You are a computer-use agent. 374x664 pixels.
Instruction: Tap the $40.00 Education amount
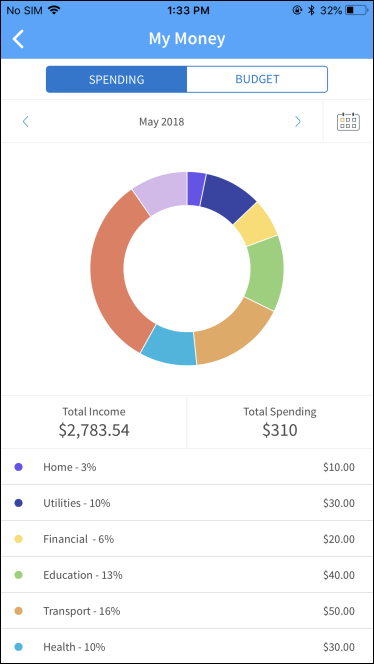(339, 575)
